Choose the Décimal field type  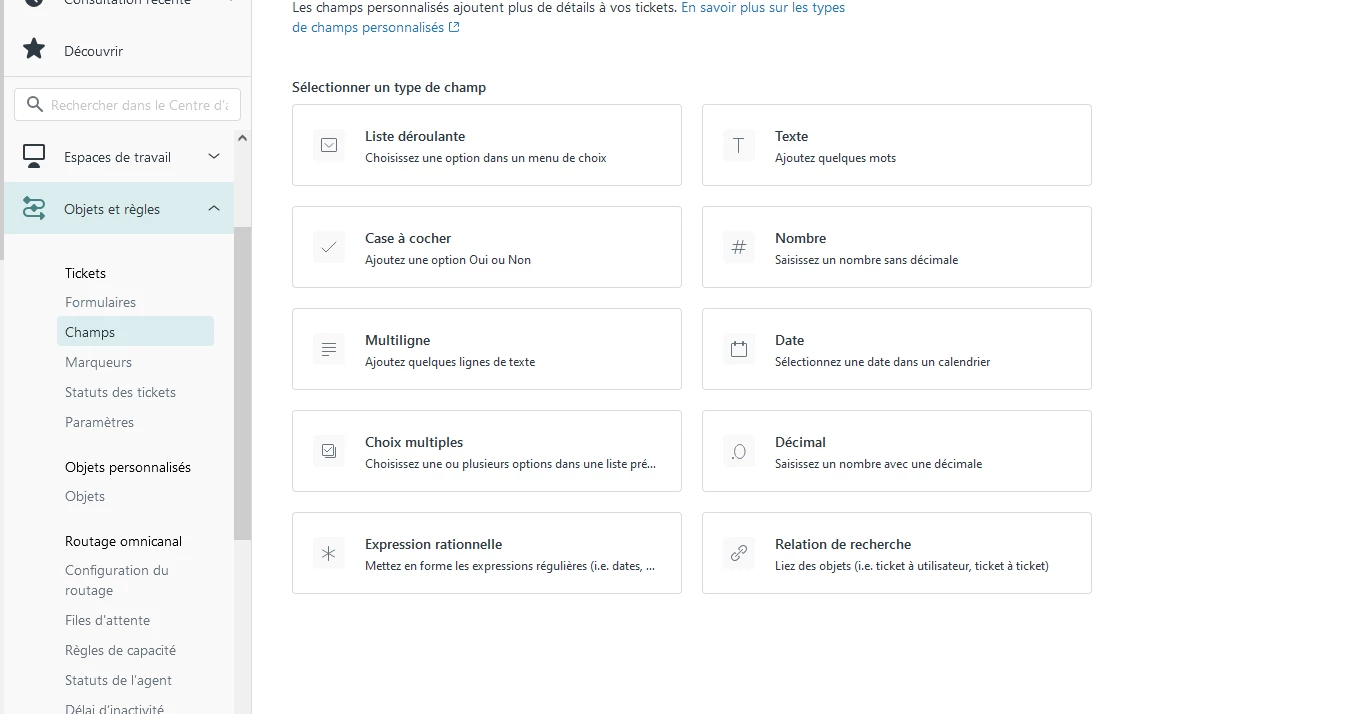coord(897,451)
